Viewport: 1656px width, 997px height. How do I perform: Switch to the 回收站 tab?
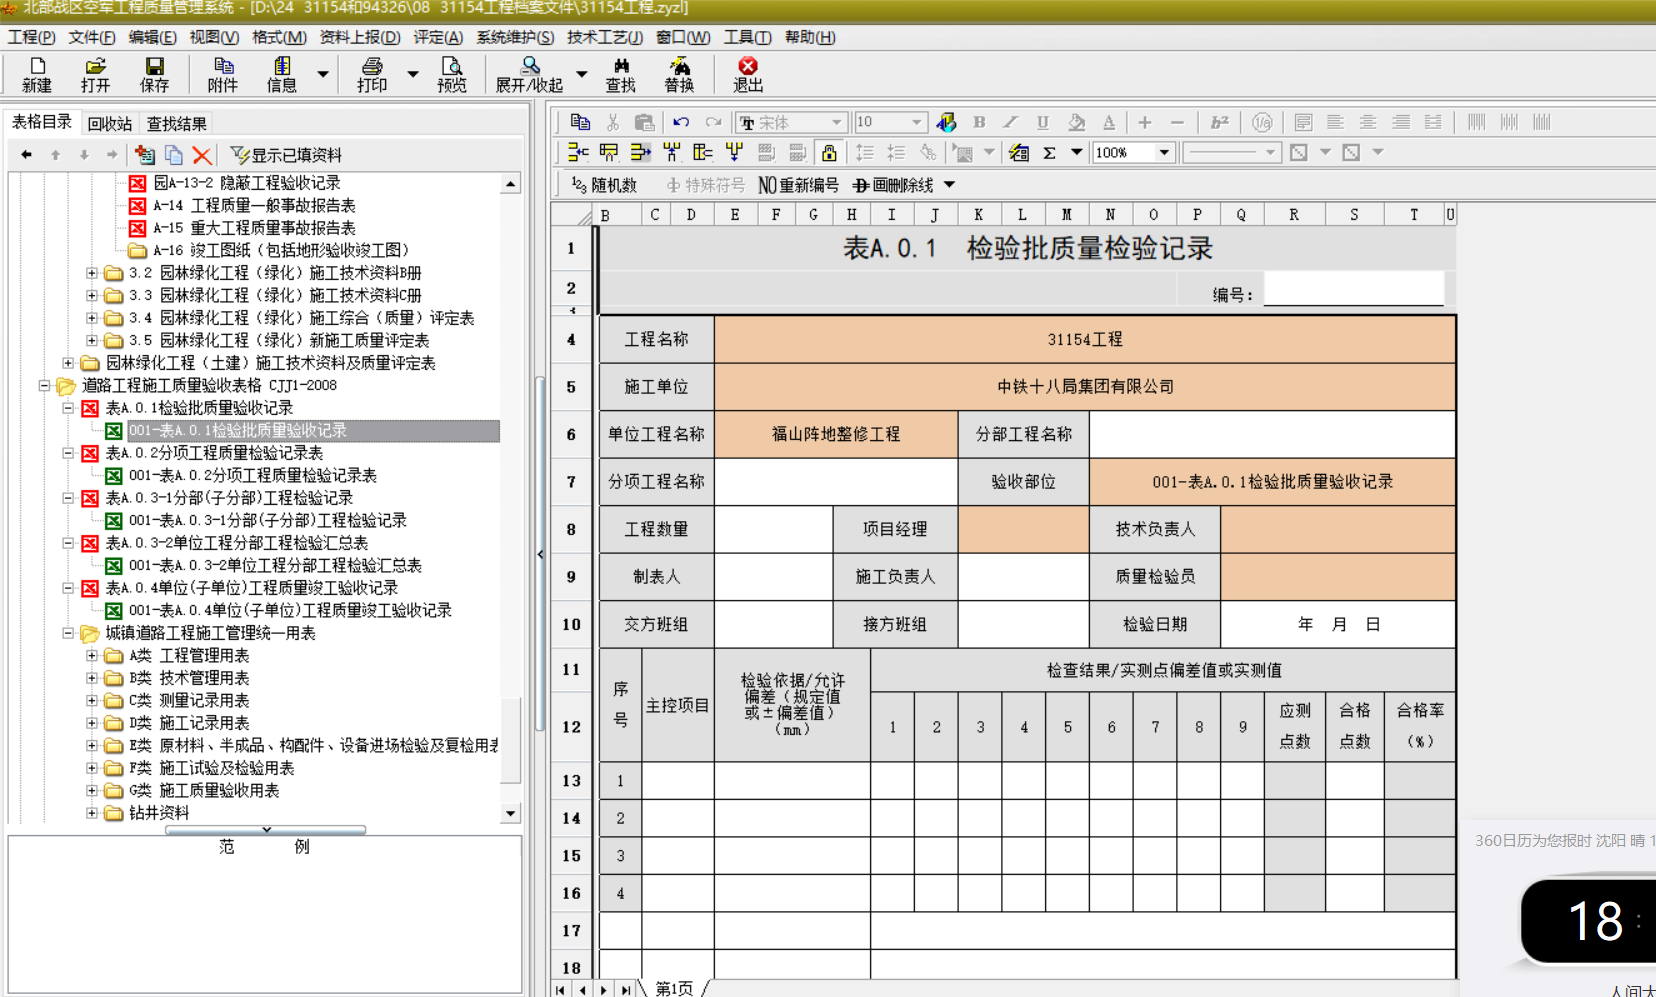(x=110, y=124)
